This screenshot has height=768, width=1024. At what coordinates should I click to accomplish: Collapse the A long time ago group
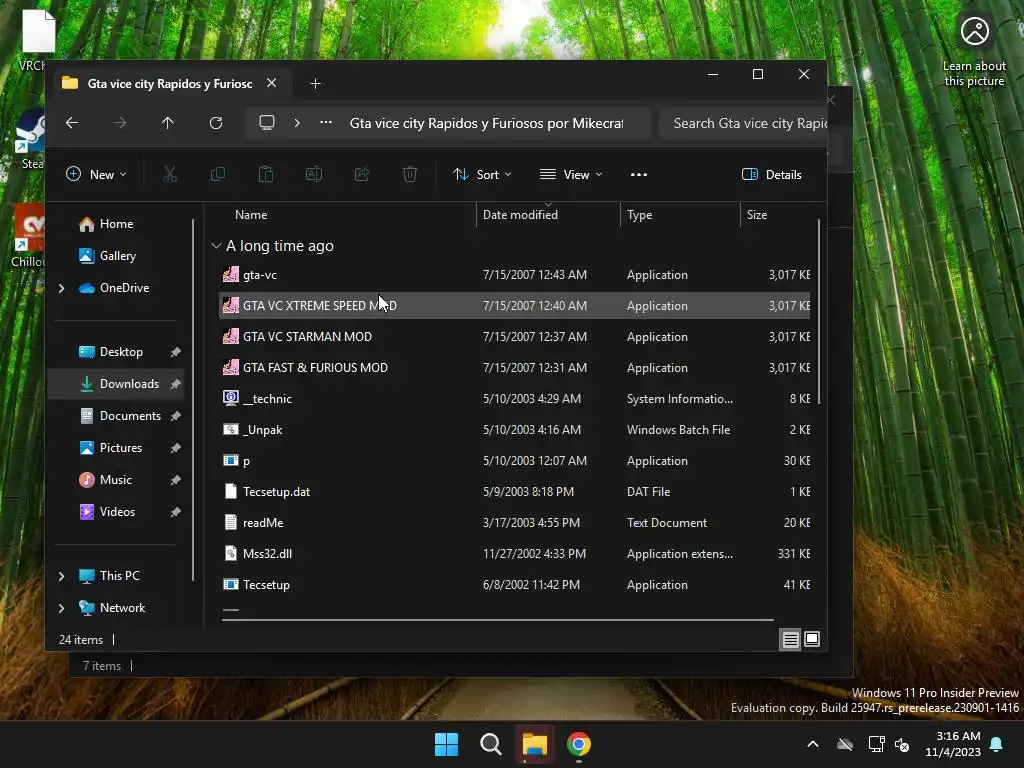point(216,246)
